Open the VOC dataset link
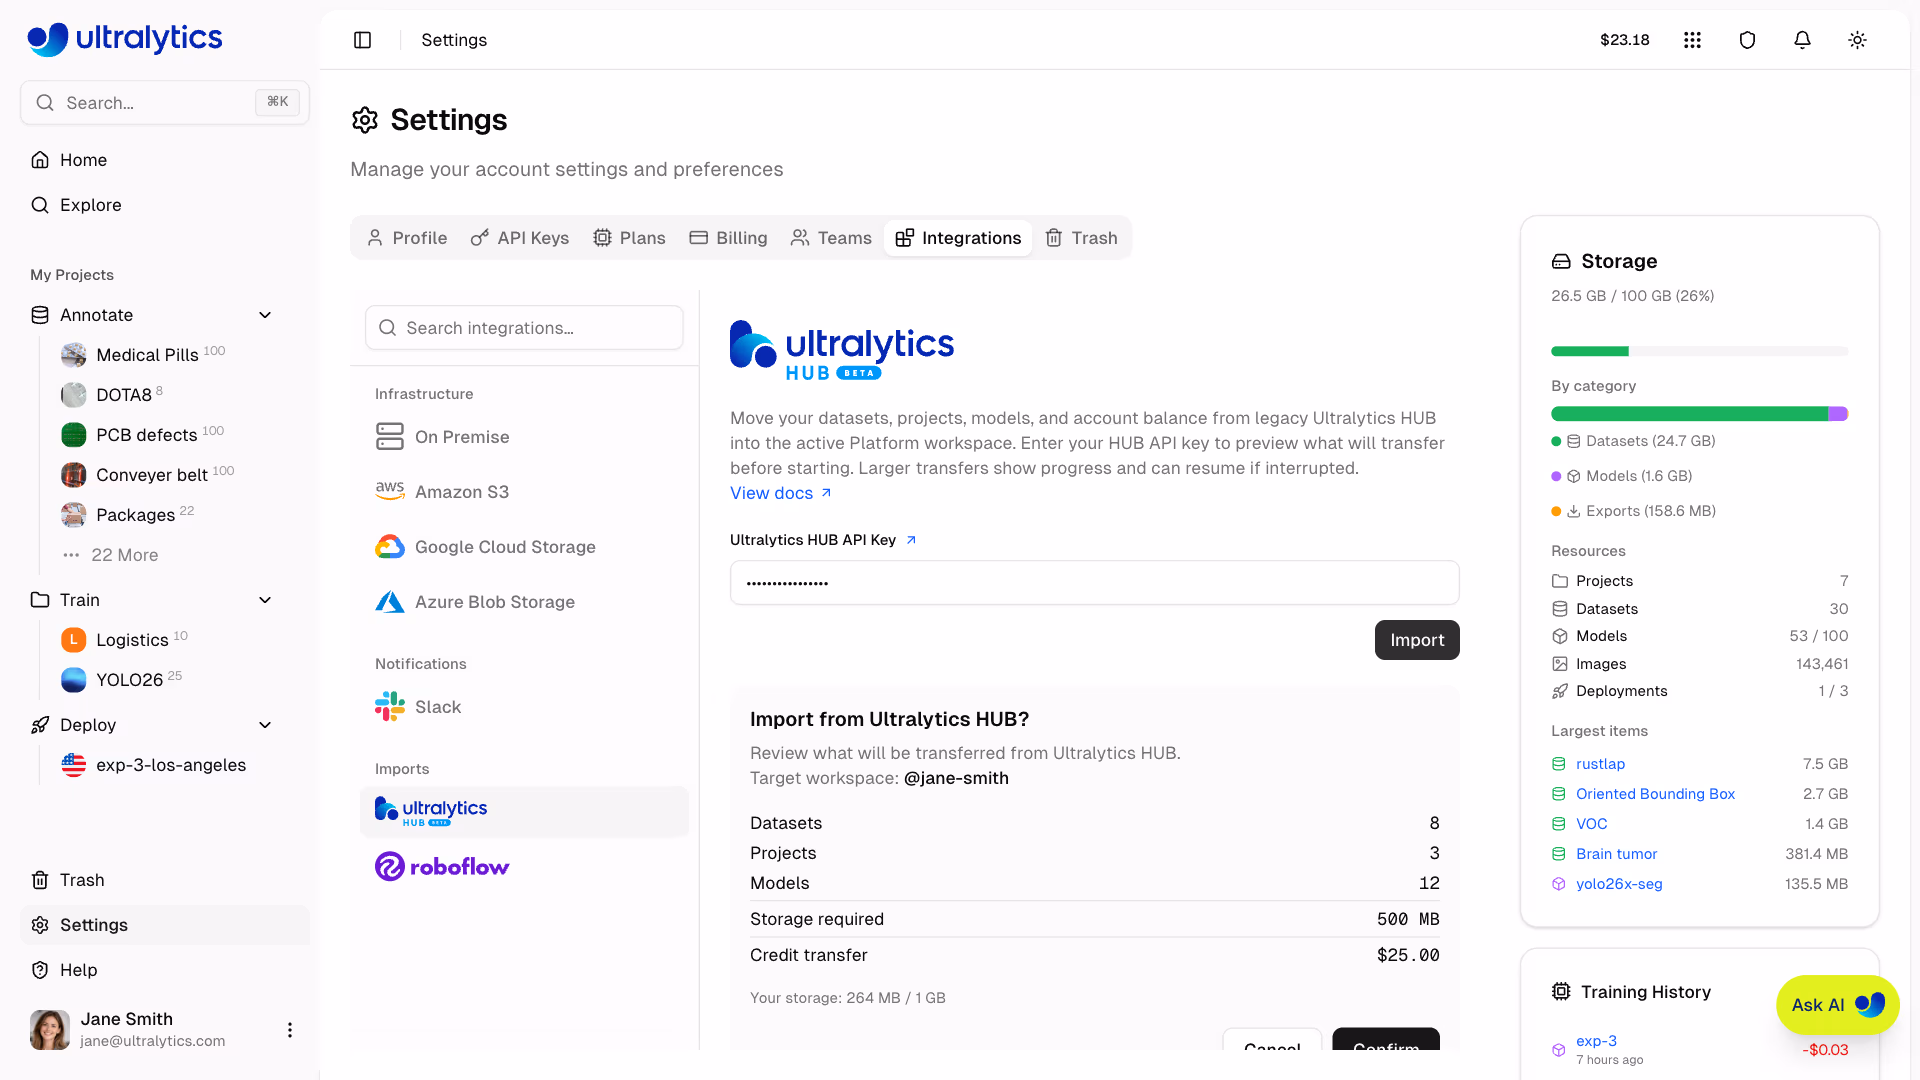This screenshot has height=1080, width=1920. (x=1592, y=824)
